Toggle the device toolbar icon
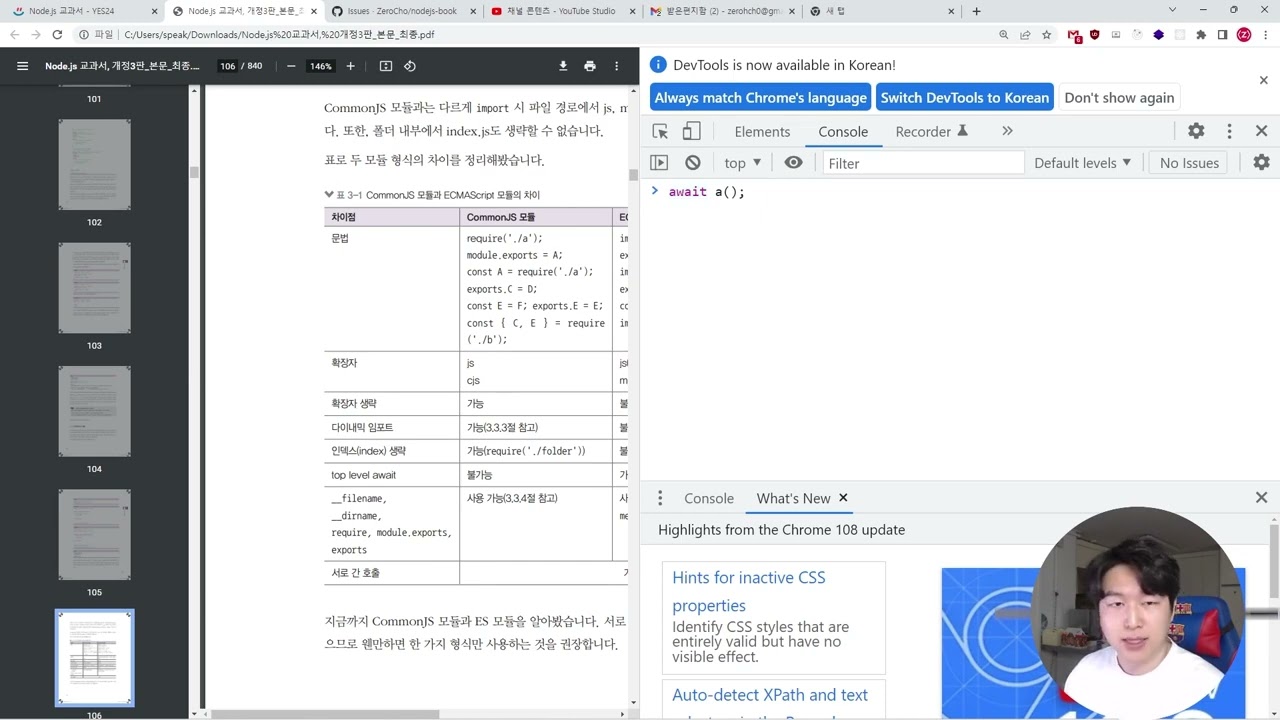 click(691, 131)
